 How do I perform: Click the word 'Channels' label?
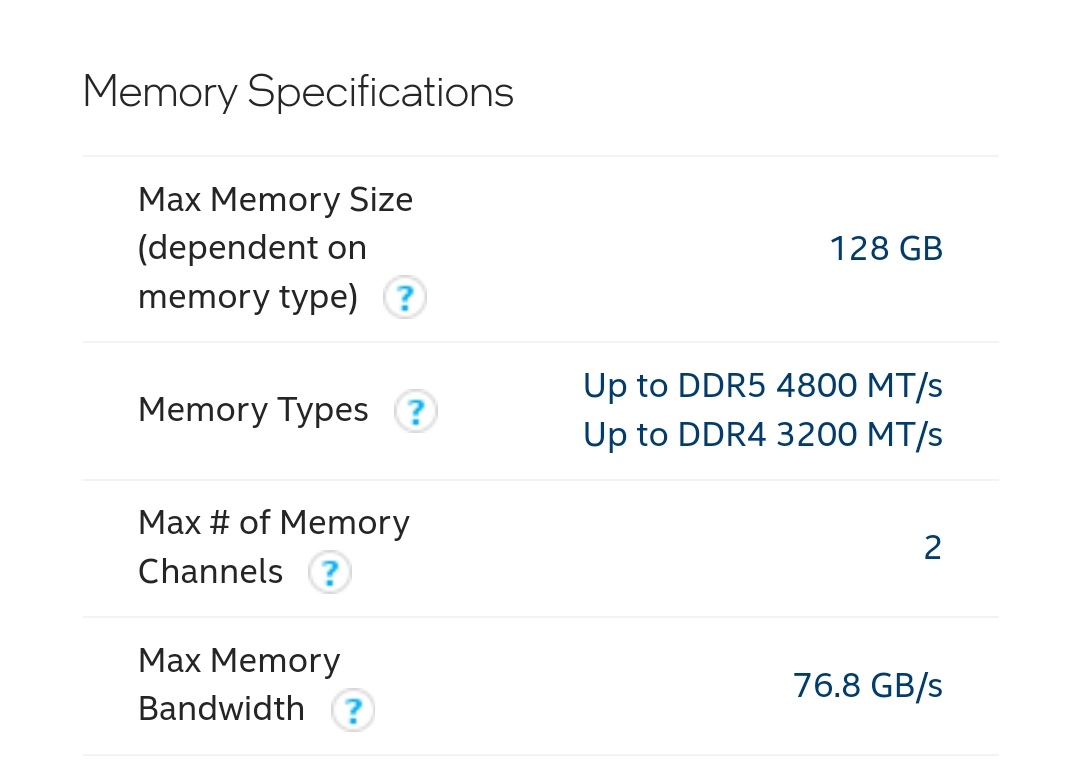coord(210,572)
